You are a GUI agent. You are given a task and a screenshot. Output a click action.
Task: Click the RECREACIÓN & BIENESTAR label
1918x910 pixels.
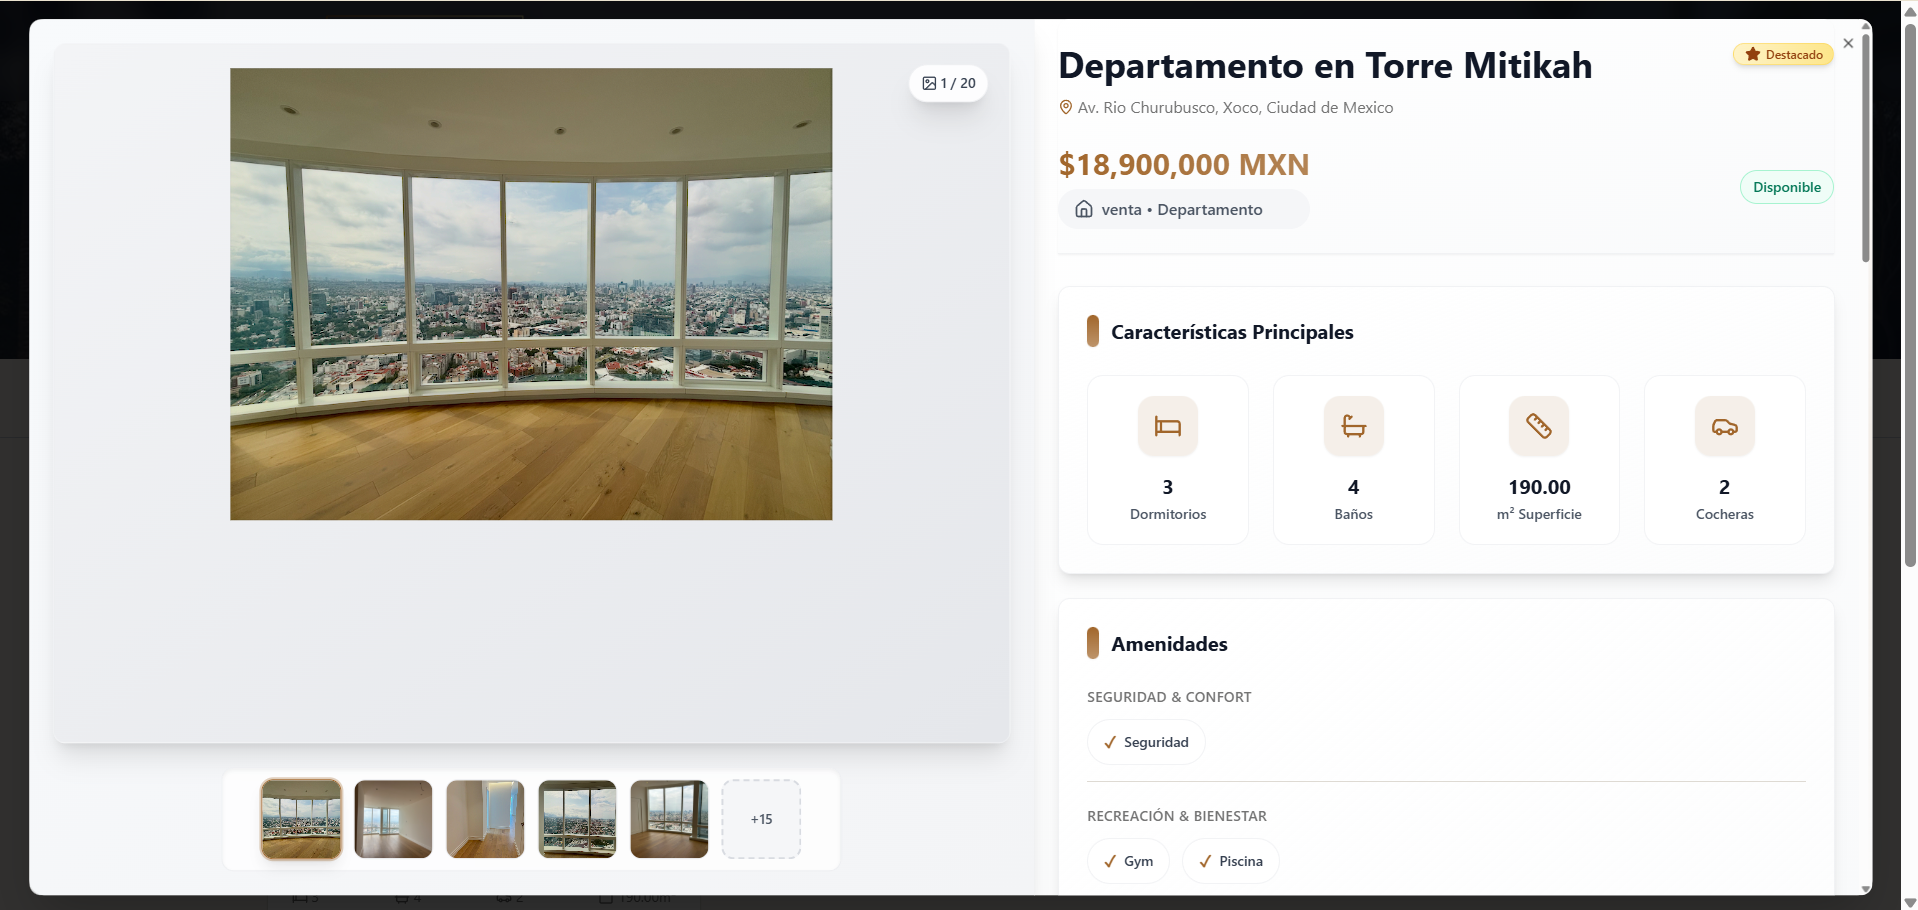(1177, 816)
